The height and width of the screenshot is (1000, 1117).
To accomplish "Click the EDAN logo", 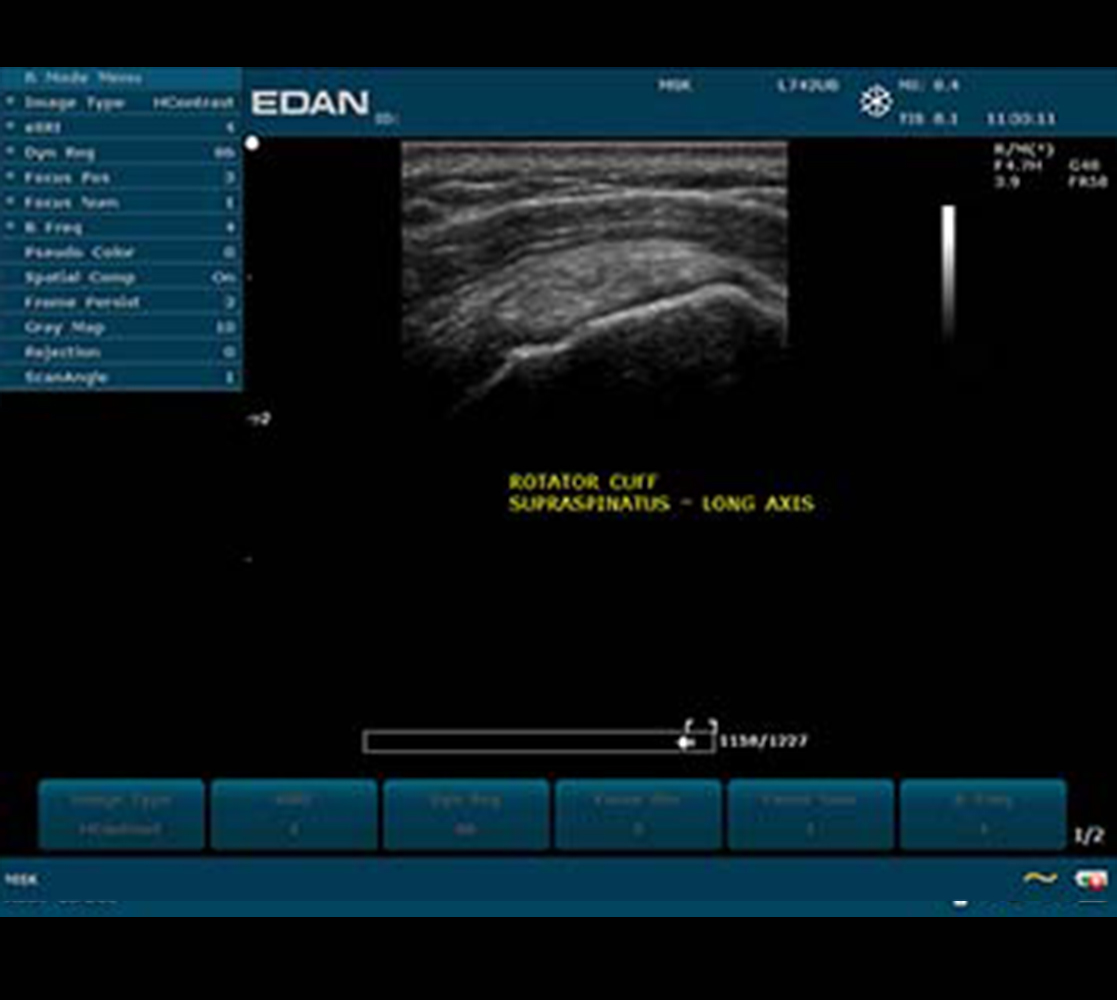I will coord(310,103).
